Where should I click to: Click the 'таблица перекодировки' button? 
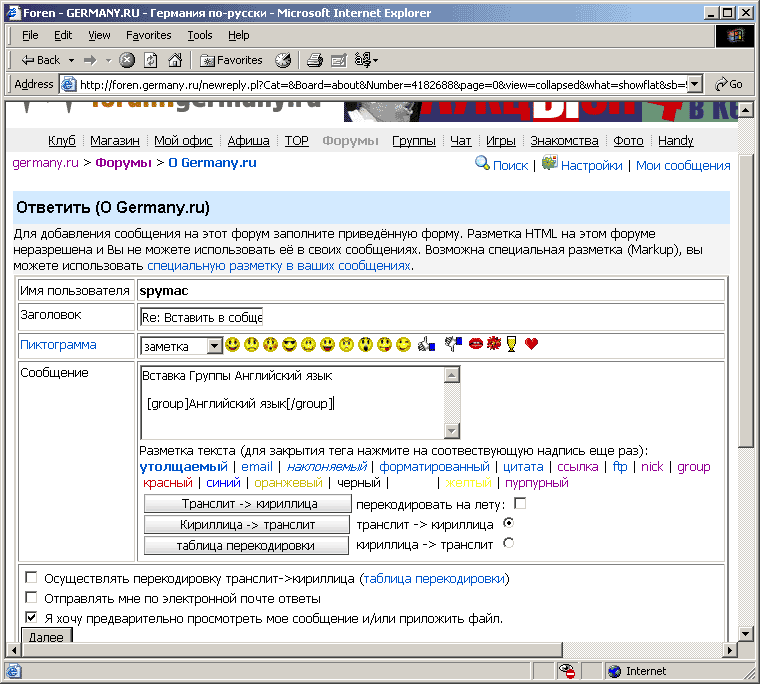[247, 545]
